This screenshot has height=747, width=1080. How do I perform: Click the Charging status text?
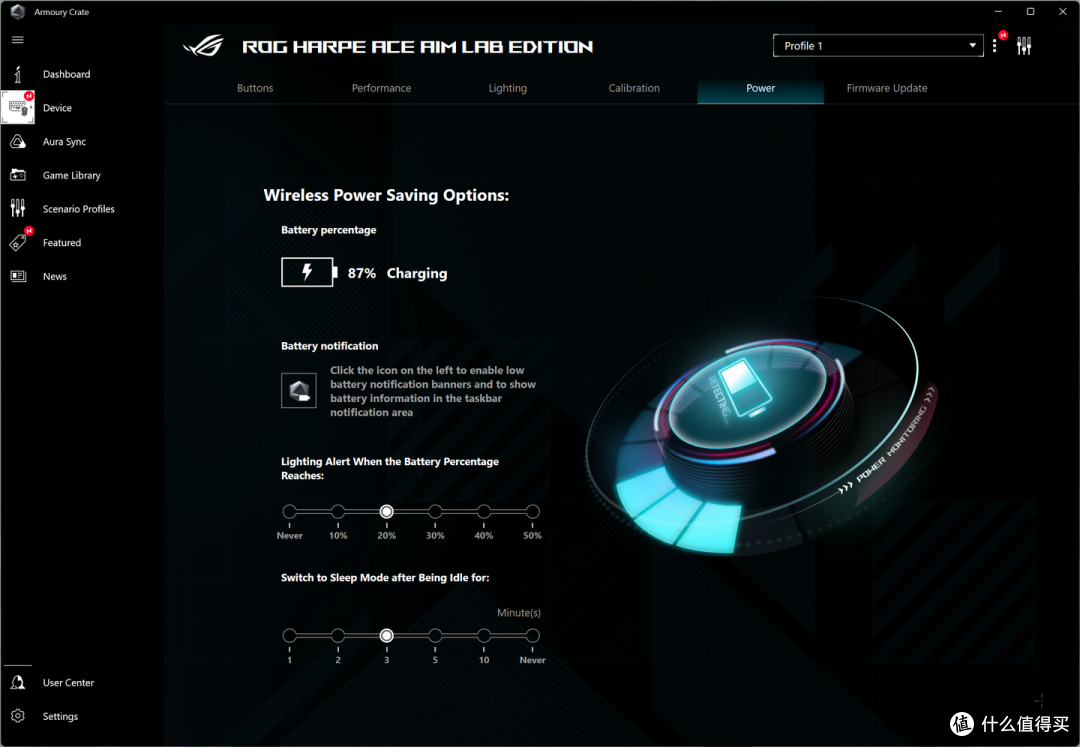pyautogui.click(x=417, y=274)
